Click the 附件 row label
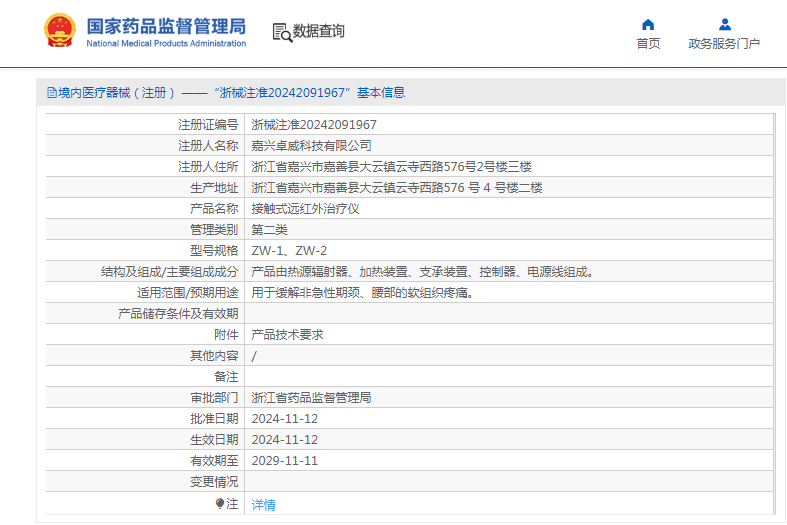The image size is (787, 525). pos(226,335)
